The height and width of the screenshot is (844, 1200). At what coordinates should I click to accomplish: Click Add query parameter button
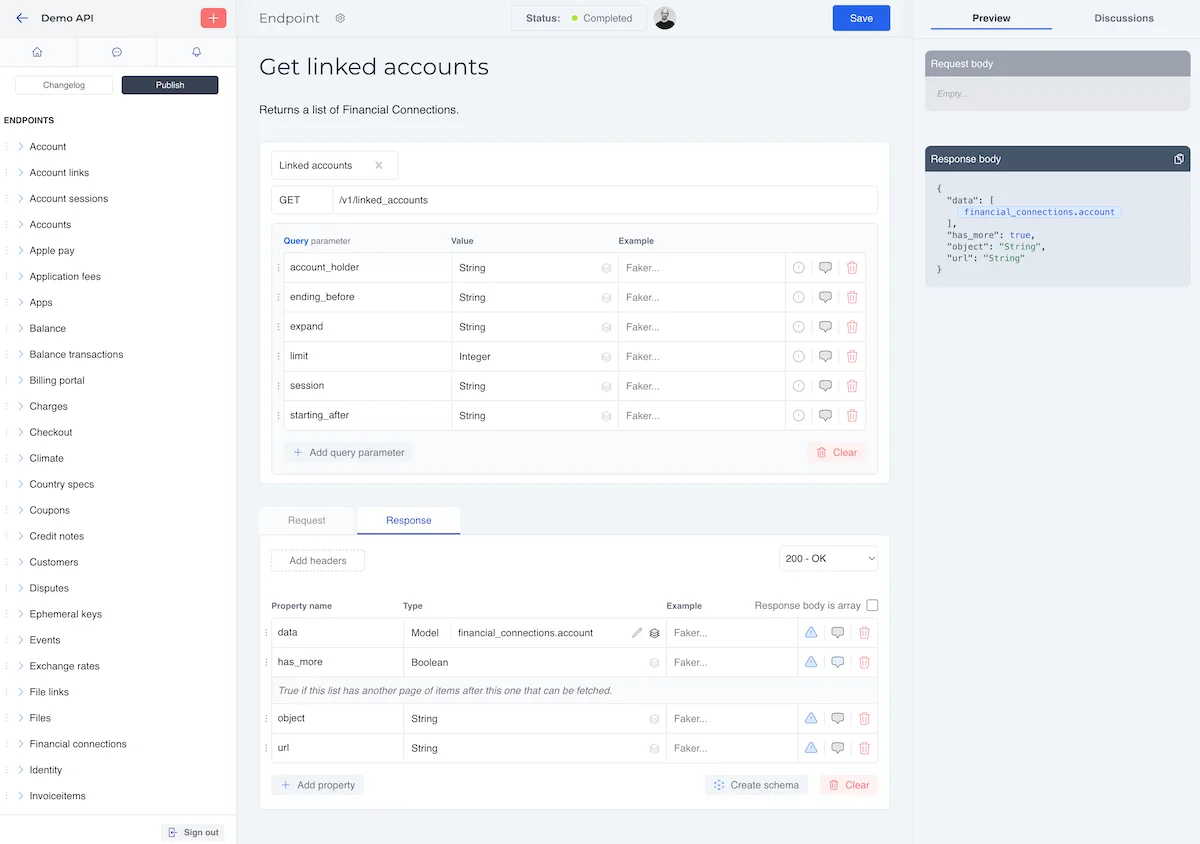coord(348,453)
